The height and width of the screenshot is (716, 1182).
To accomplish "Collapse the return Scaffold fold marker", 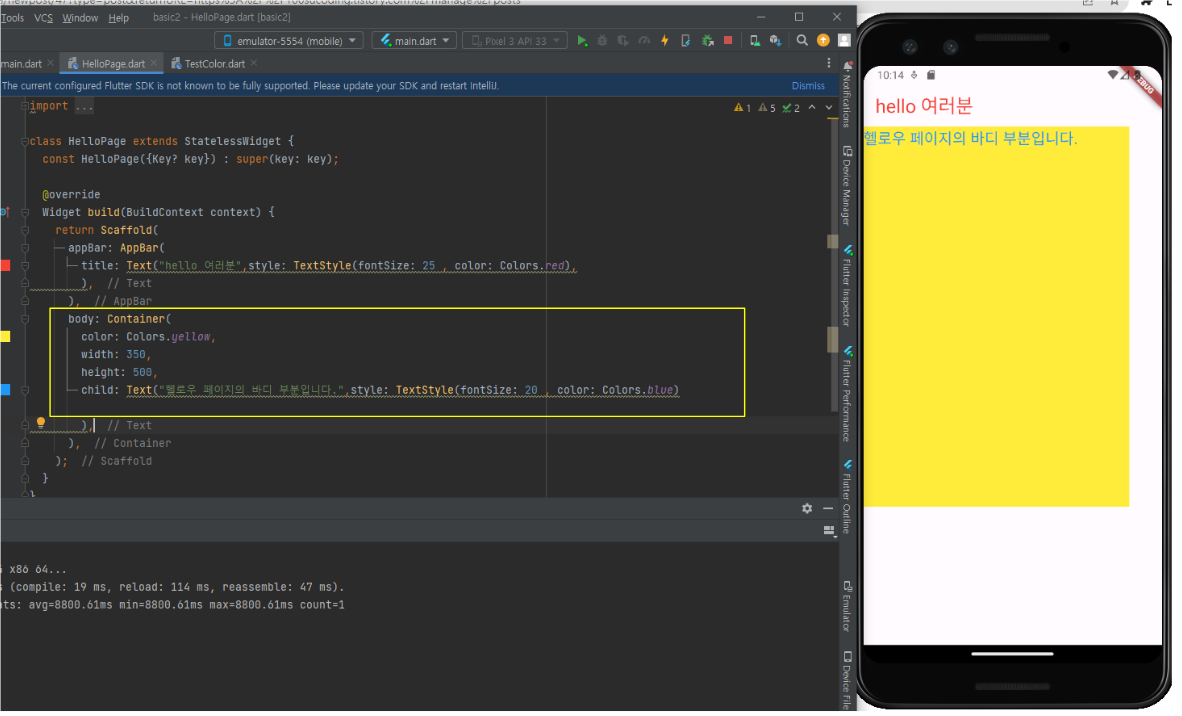I will (x=25, y=231).
